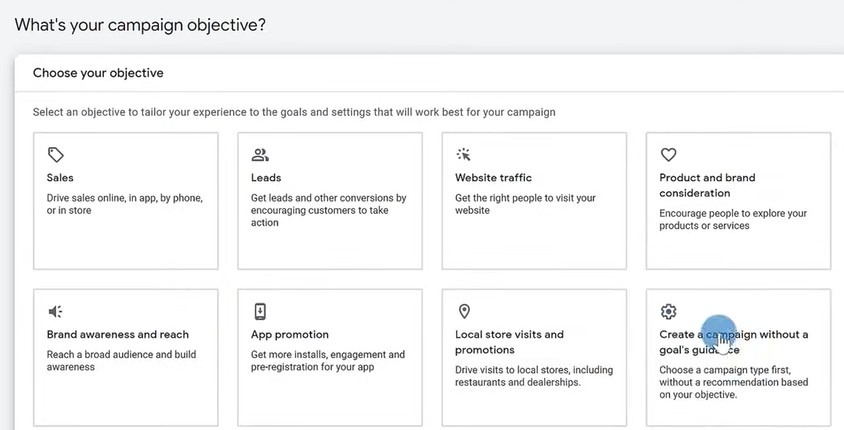This screenshot has height=430, width=844.
Task: Select the App promotion objective title
Action: point(290,335)
